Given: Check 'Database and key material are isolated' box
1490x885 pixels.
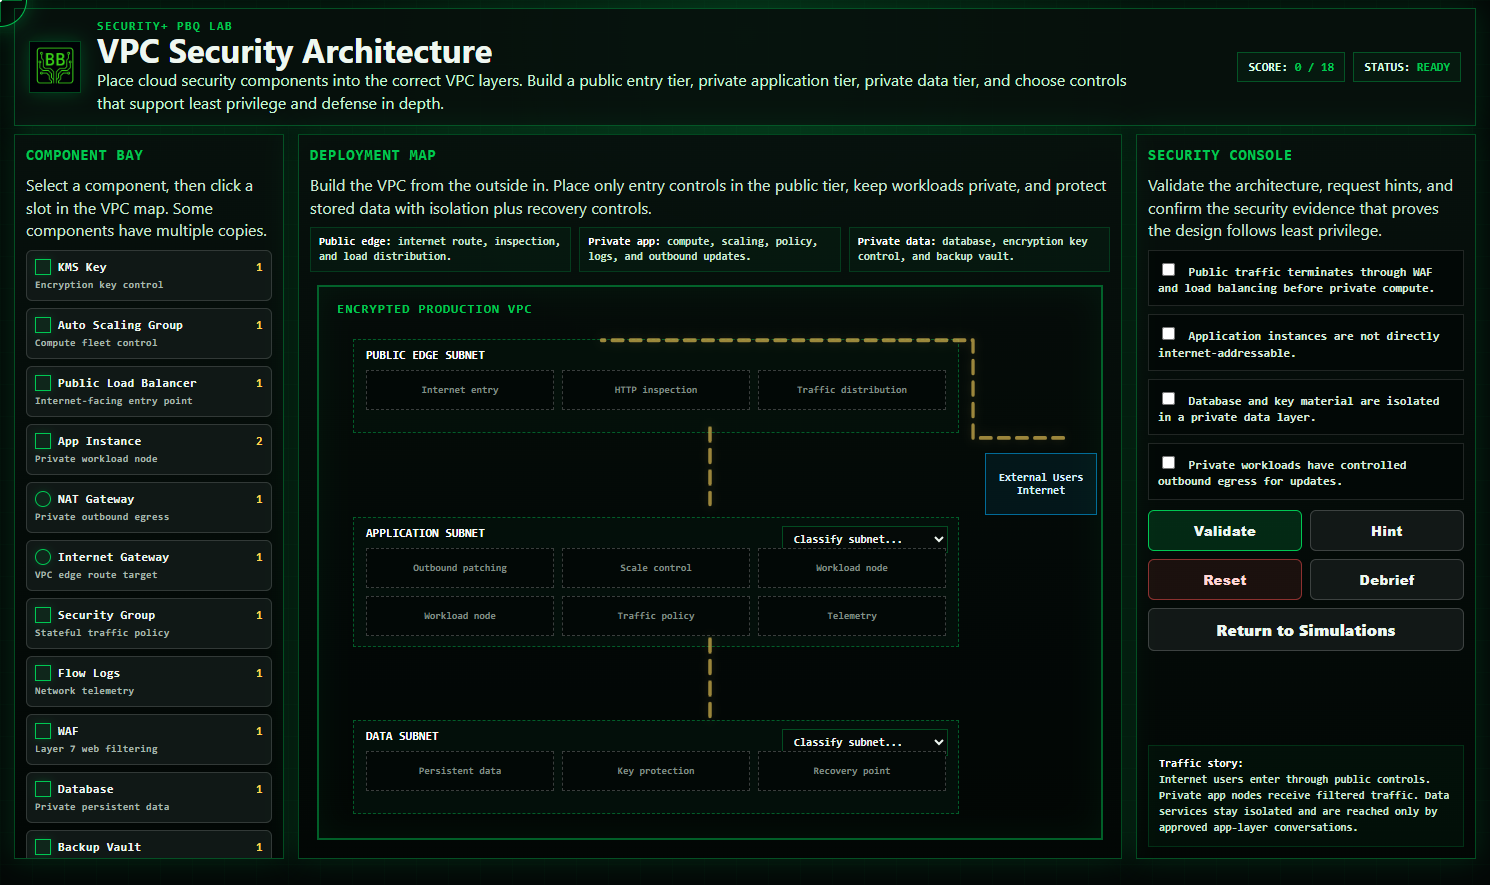Looking at the screenshot, I should coord(1168,399).
